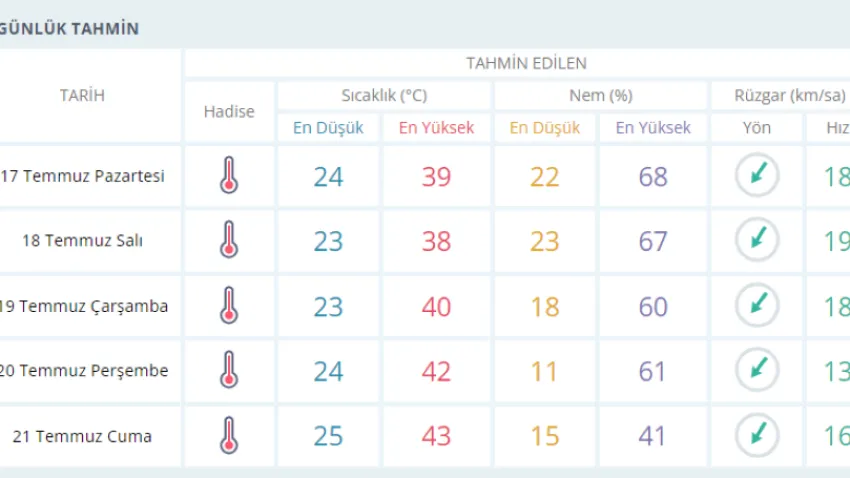
Task: Click highest temperature value 43
Action: (436, 436)
